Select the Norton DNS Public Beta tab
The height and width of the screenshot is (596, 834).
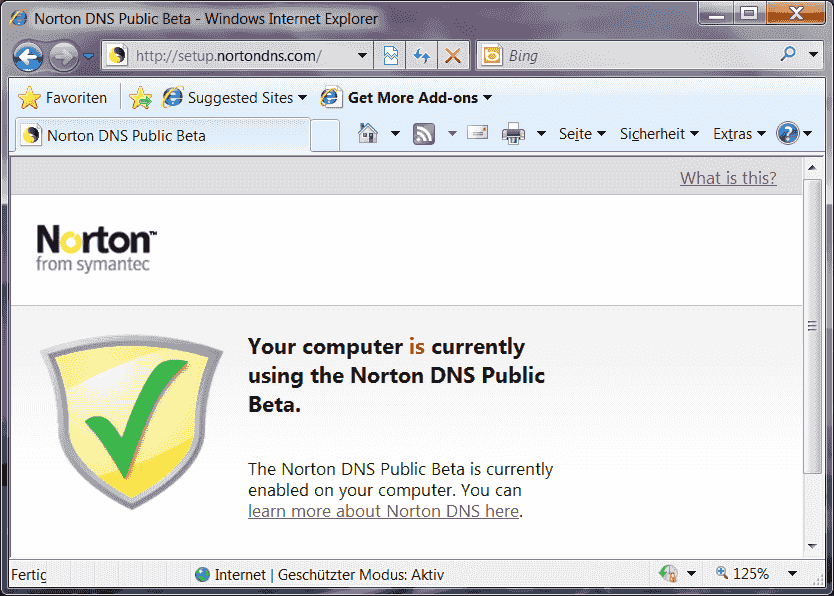(162, 135)
